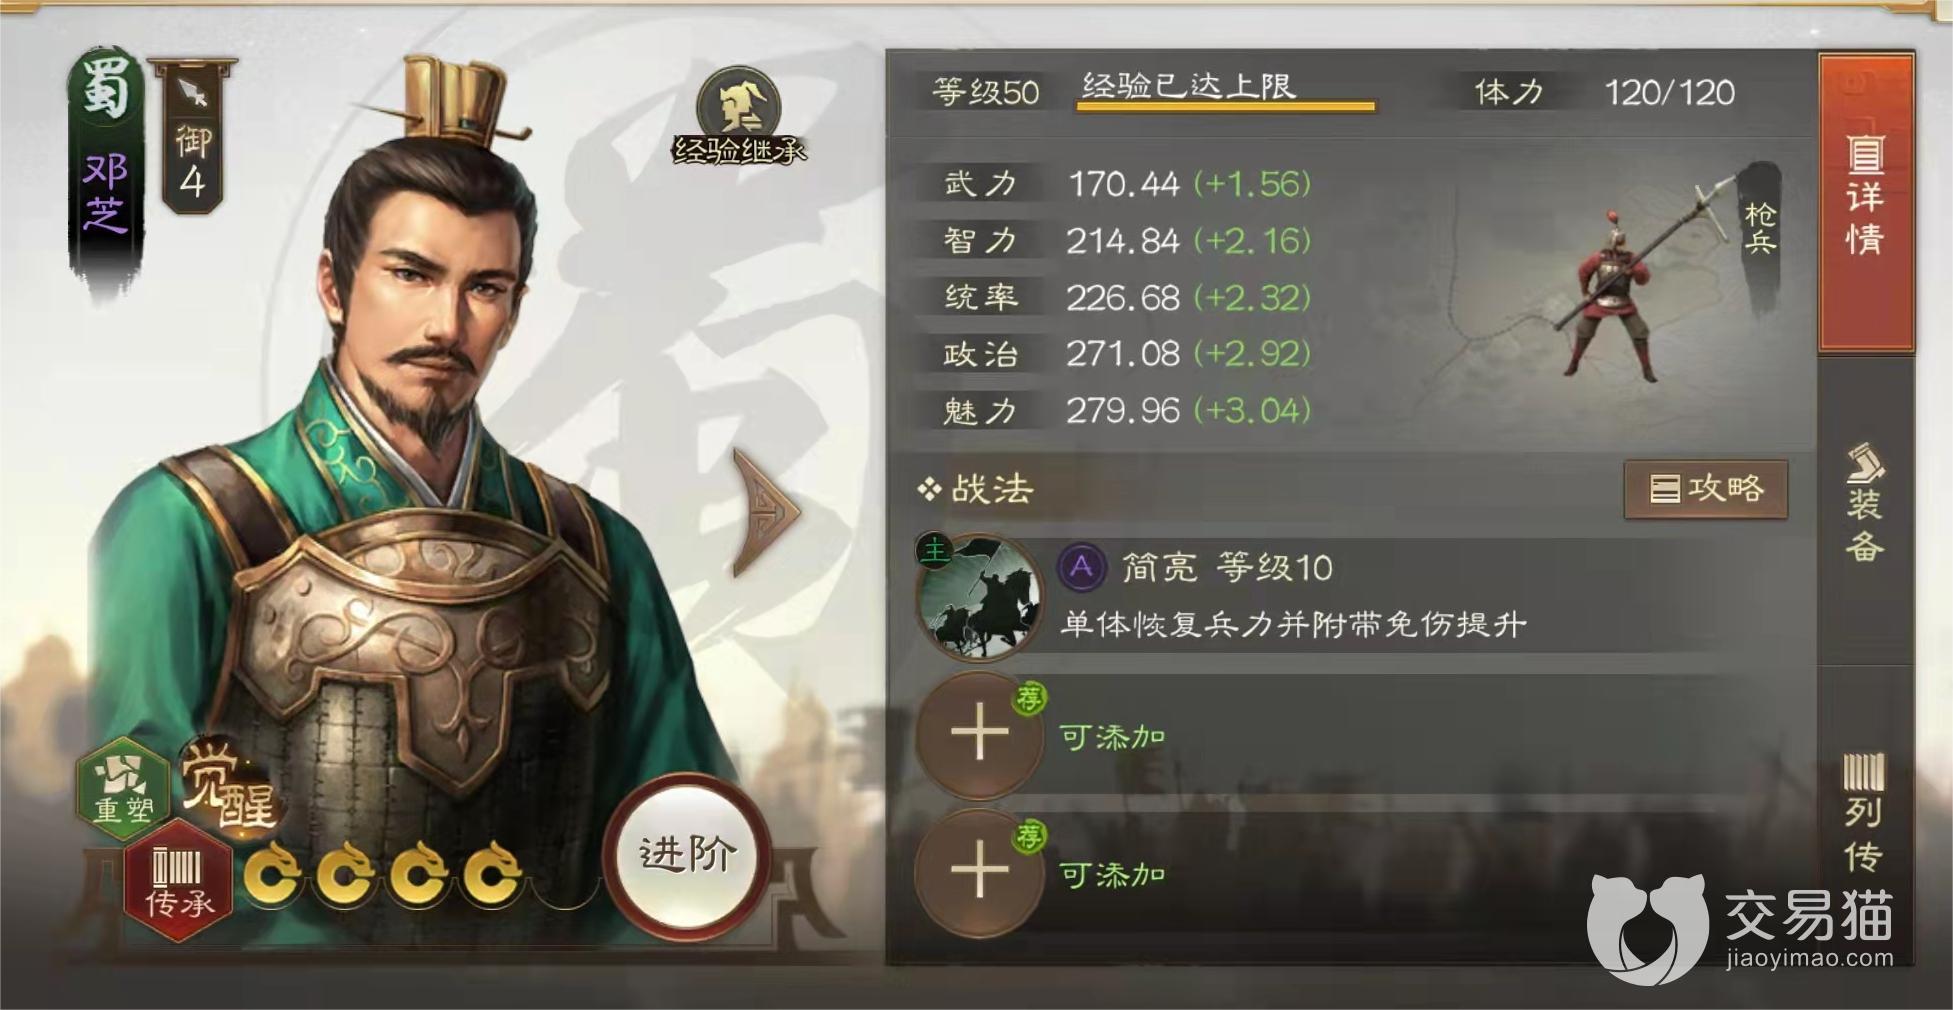Click the fourth golden dragon star
The width and height of the screenshot is (1953, 1010).
click(x=492, y=873)
